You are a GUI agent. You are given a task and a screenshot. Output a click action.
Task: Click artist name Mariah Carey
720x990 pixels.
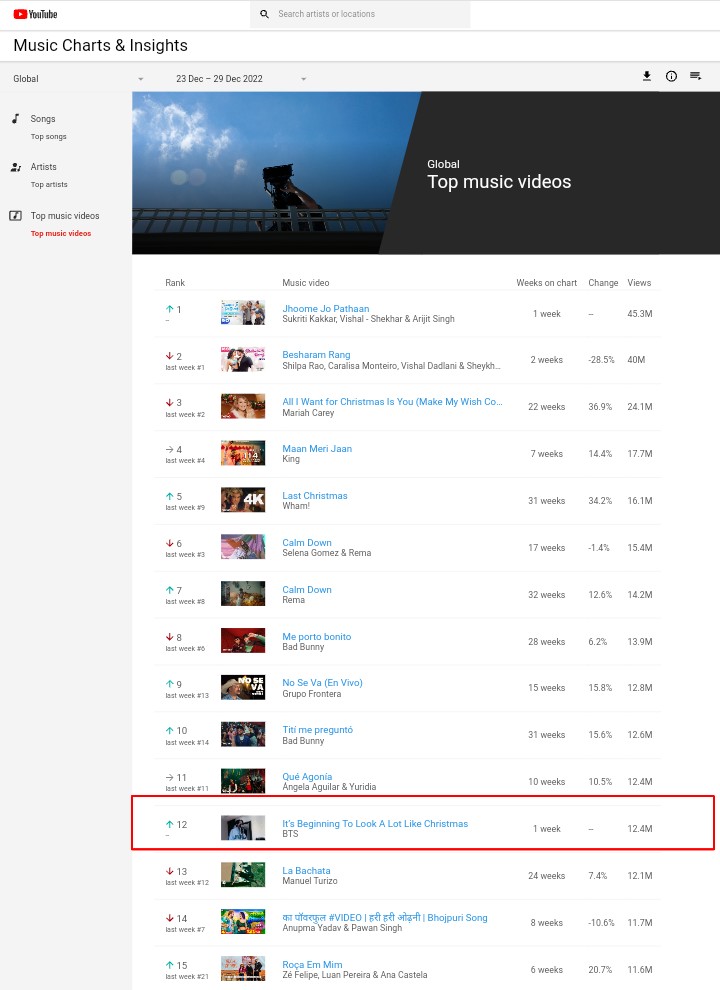(x=308, y=413)
